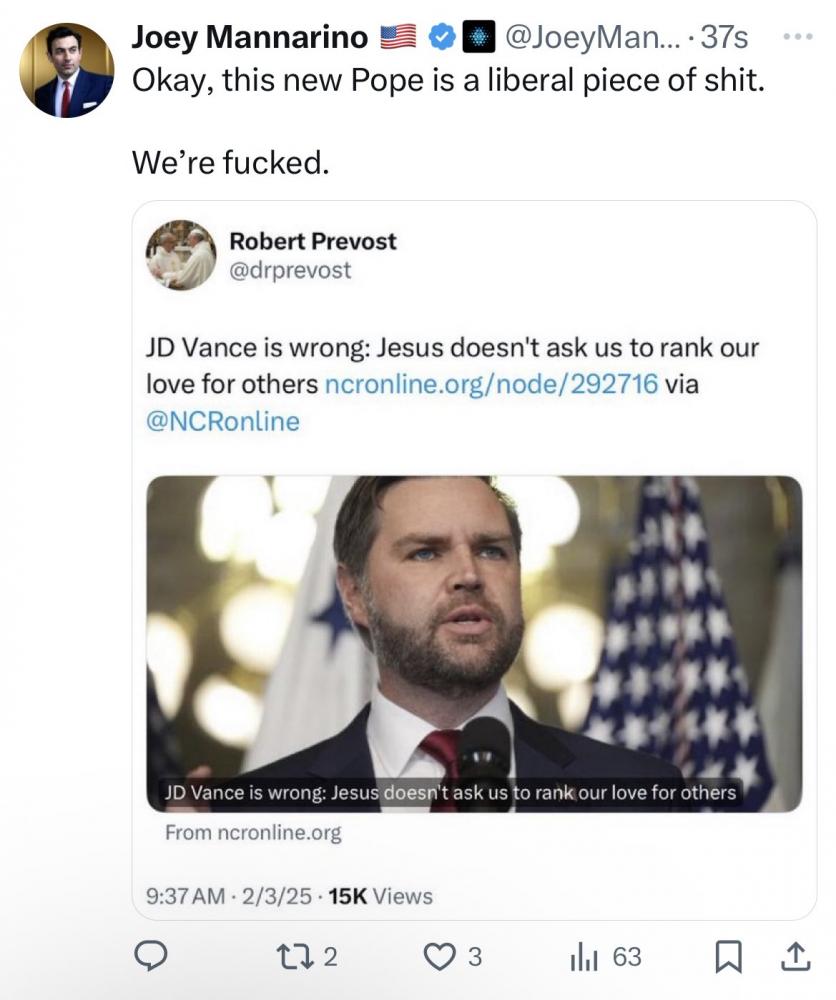Bookmark this post

click(728, 957)
